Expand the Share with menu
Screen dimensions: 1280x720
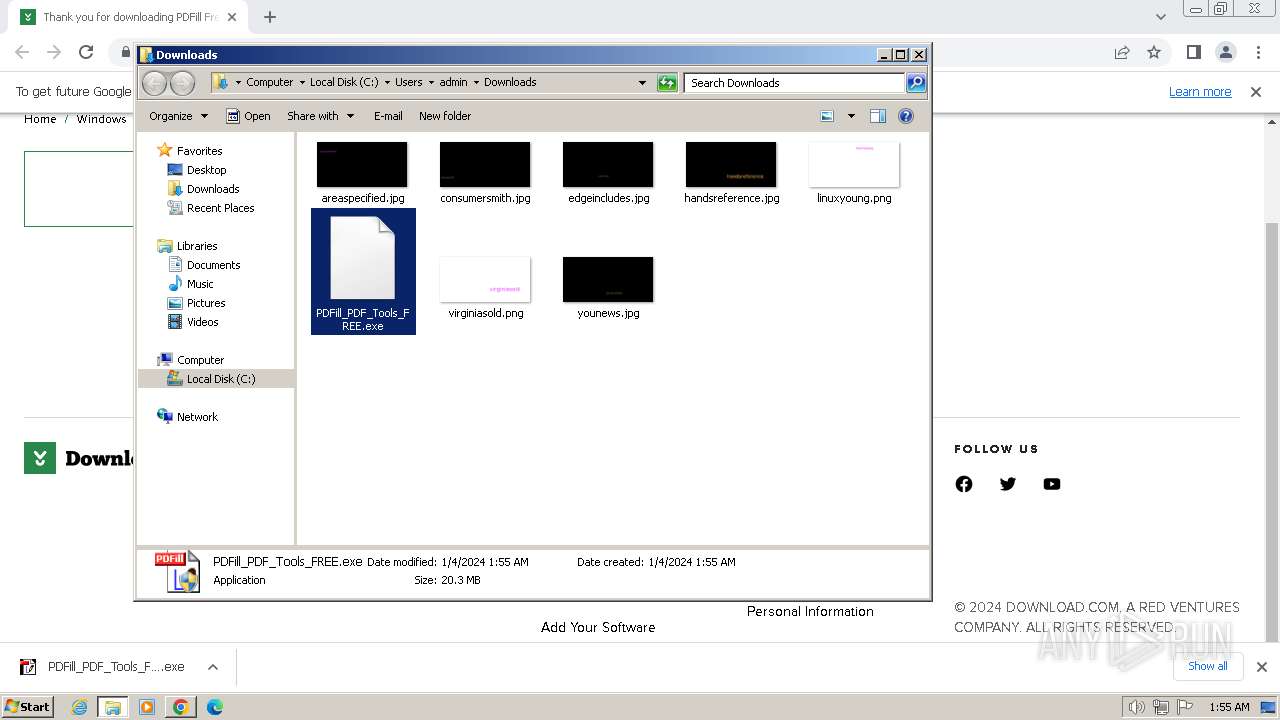click(x=320, y=116)
